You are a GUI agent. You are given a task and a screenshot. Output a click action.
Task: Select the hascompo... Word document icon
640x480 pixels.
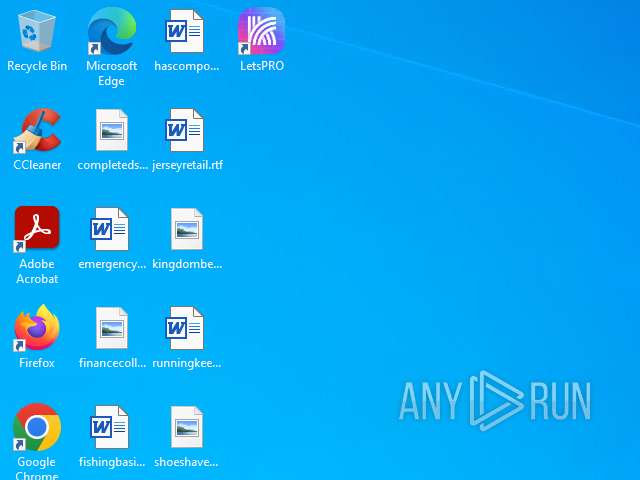tap(184, 31)
